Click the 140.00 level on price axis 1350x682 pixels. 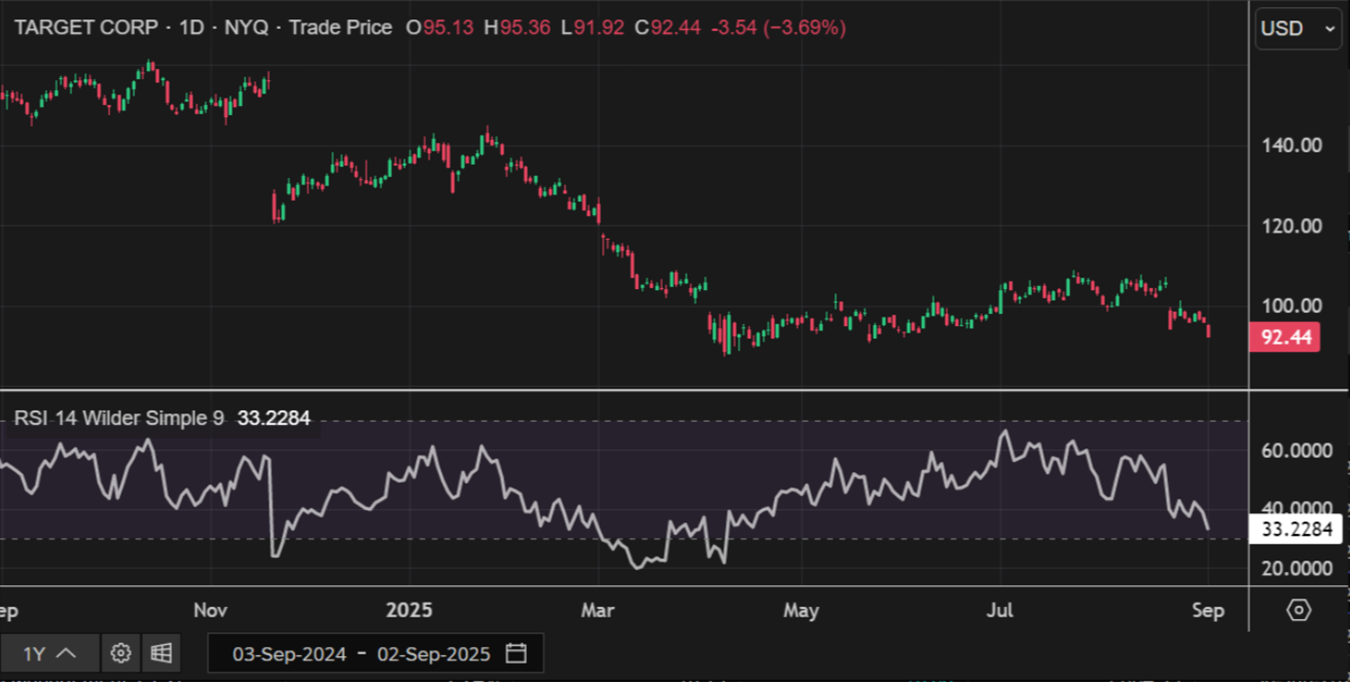click(x=1291, y=146)
